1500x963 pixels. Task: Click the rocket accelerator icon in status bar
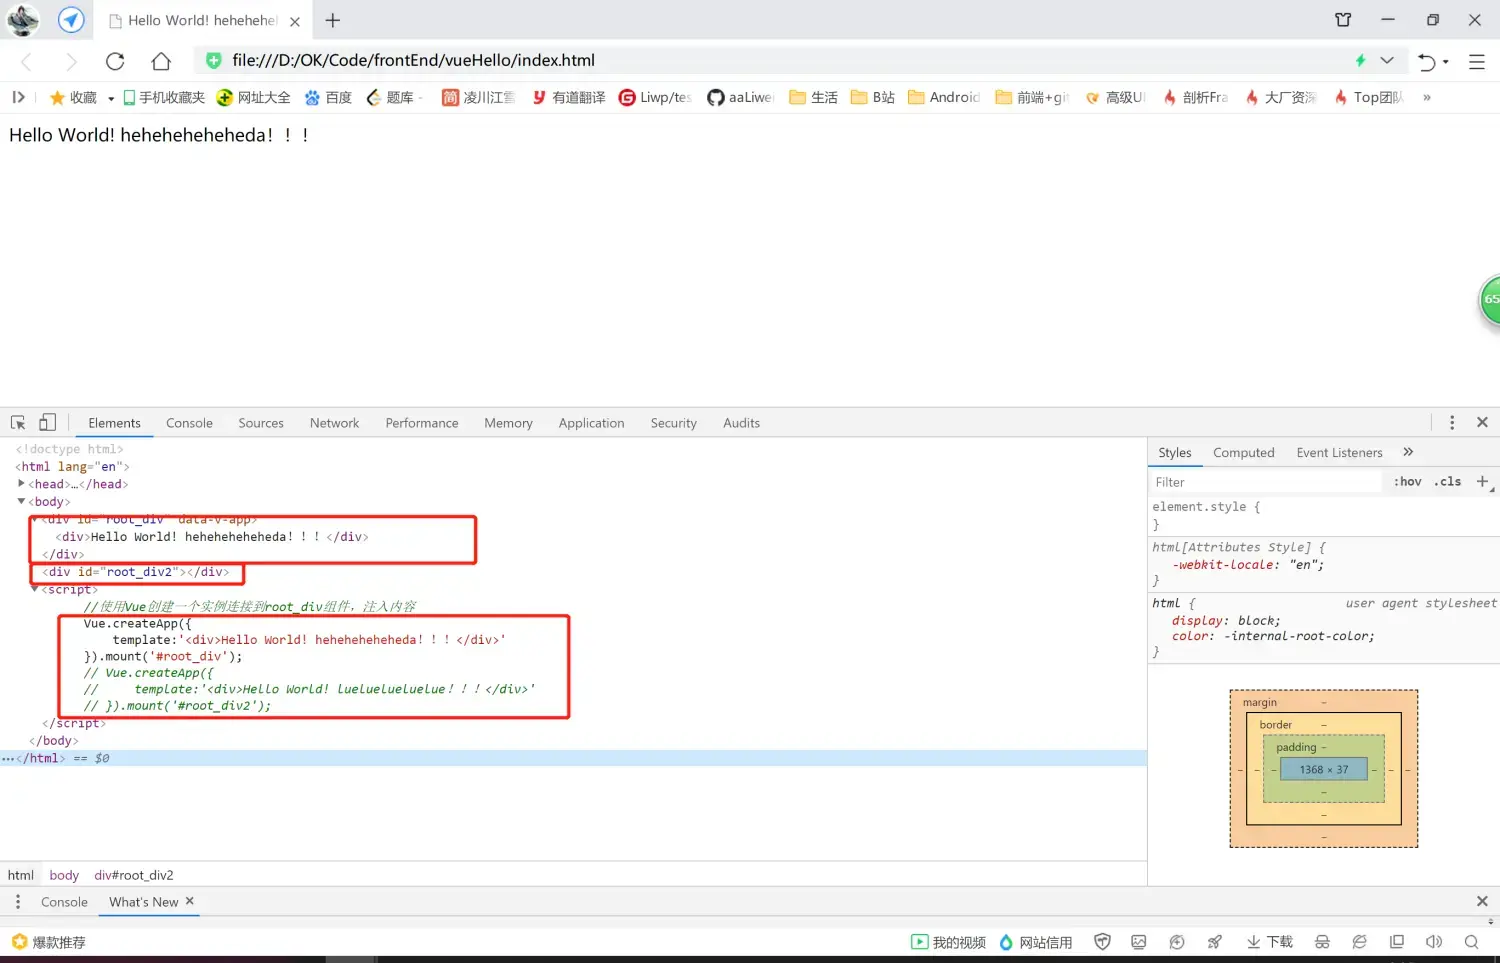[x=1215, y=942]
